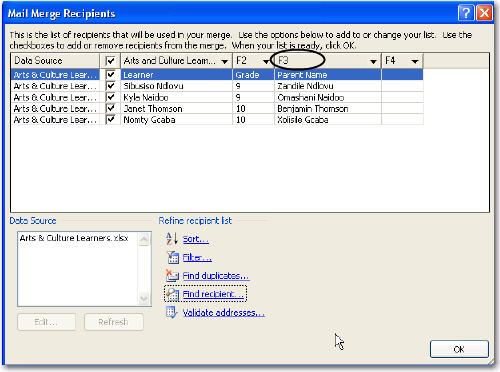Viewport: 500px width, 372px height.
Task: Open the Sort link
Action: pos(196,239)
